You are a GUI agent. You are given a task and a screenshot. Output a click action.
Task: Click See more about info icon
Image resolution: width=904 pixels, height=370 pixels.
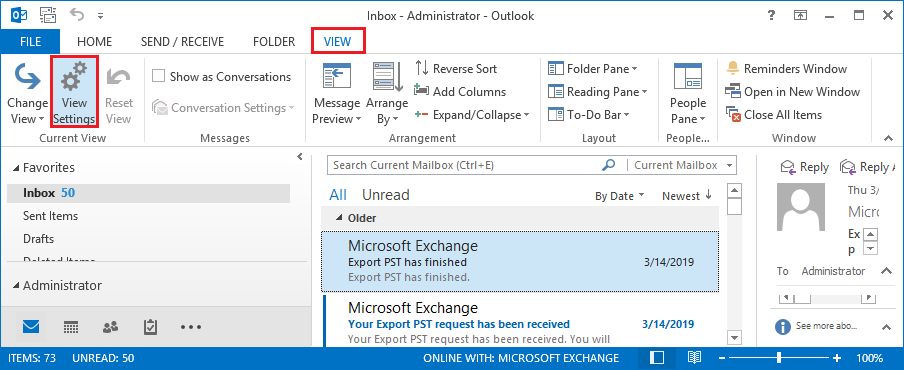click(x=782, y=327)
